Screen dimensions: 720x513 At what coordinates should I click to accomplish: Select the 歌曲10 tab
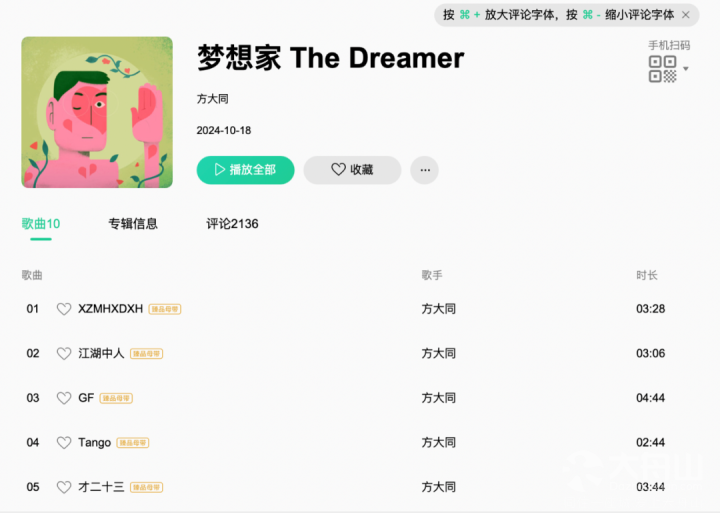coord(41,224)
